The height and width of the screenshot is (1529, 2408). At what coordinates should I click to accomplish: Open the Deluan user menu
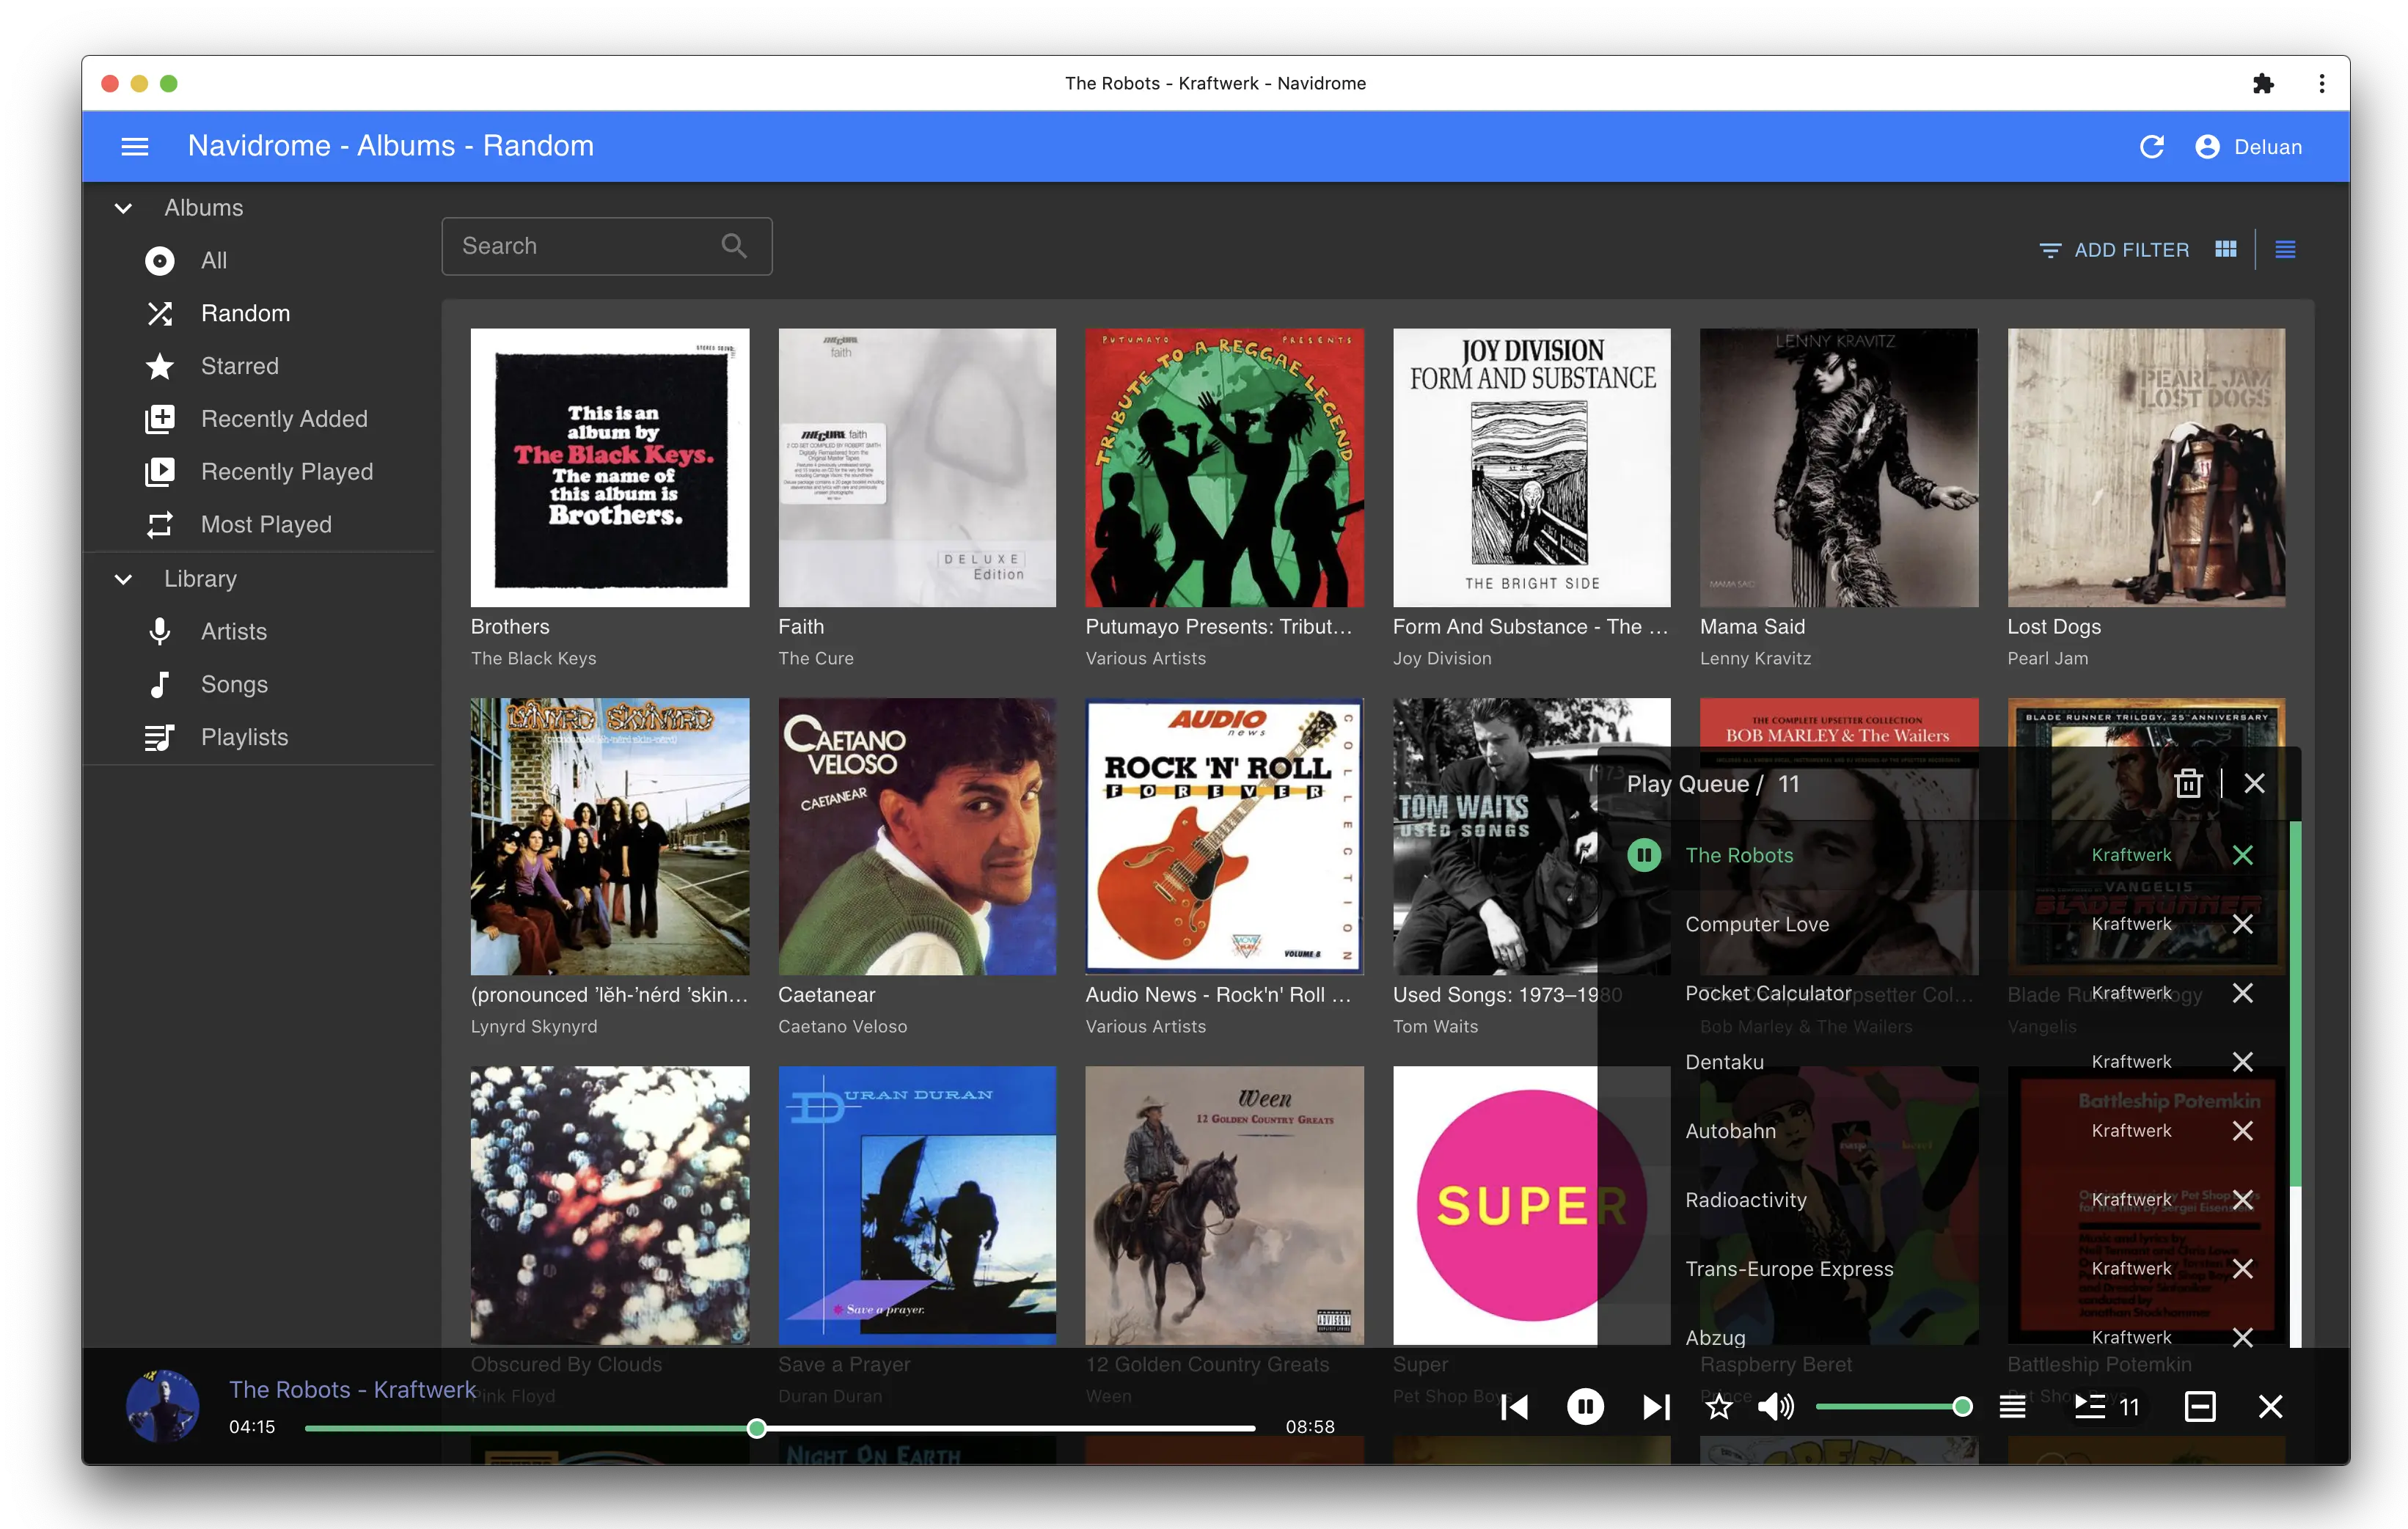pyautogui.click(x=2249, y=147)
